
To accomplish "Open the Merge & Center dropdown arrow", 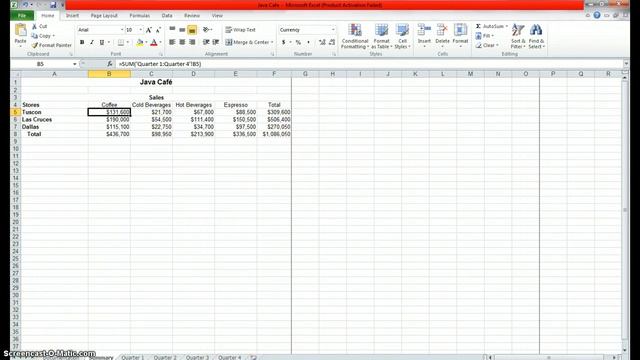I will tap(272, 42).
